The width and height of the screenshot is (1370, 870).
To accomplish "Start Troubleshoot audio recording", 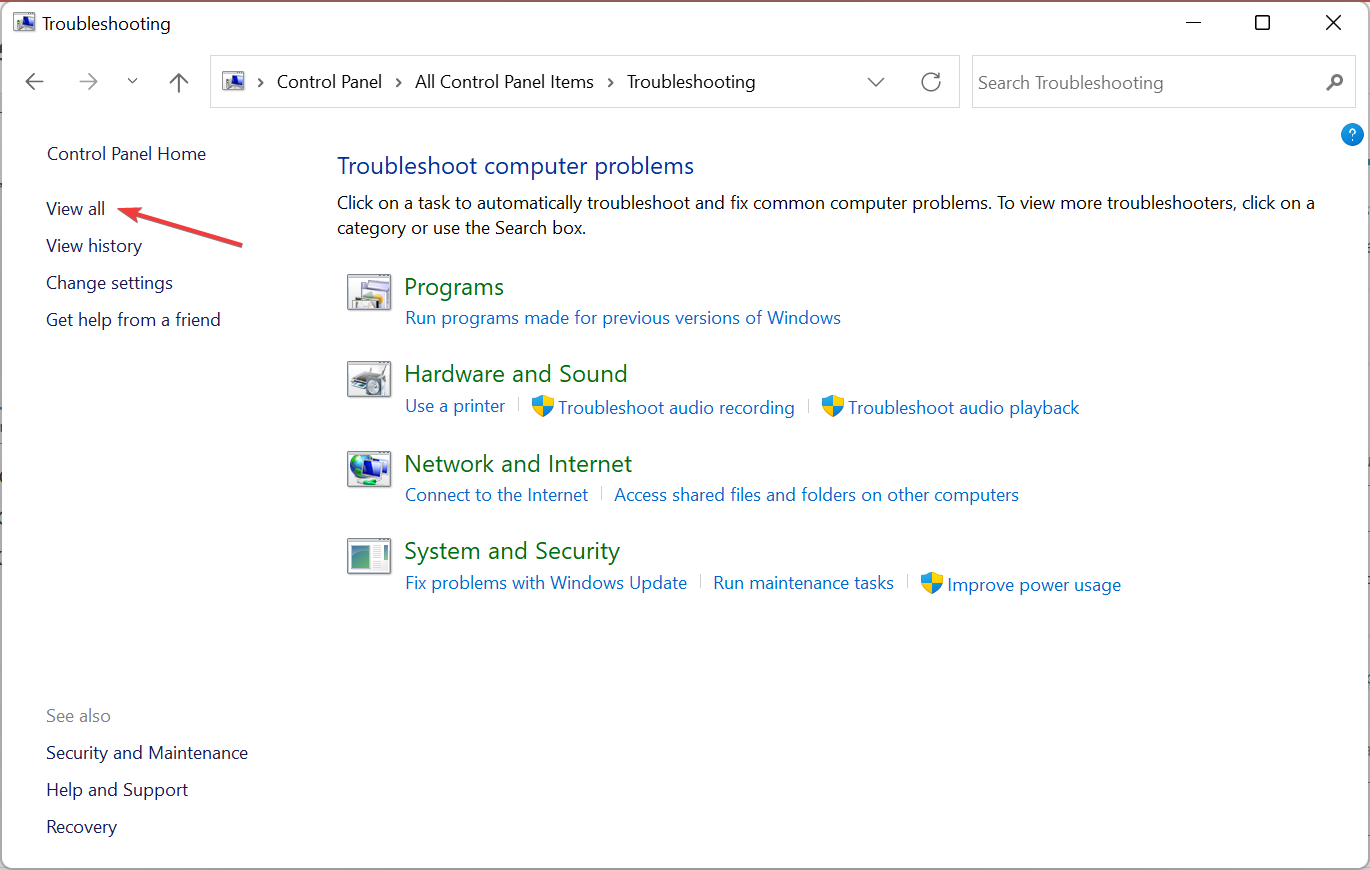I will click(x=676, y=408).
